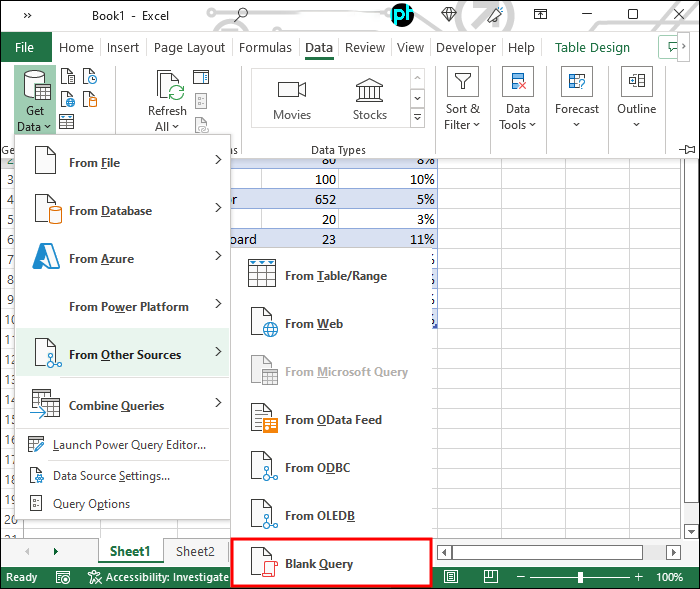700x589 pixels.
Task: Choose Blank Query from the submenu
Action: [x=319, y=564]
